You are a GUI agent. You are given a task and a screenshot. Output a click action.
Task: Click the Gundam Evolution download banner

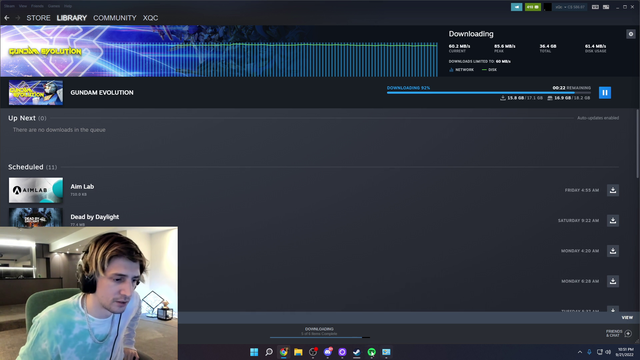point(219,51)
